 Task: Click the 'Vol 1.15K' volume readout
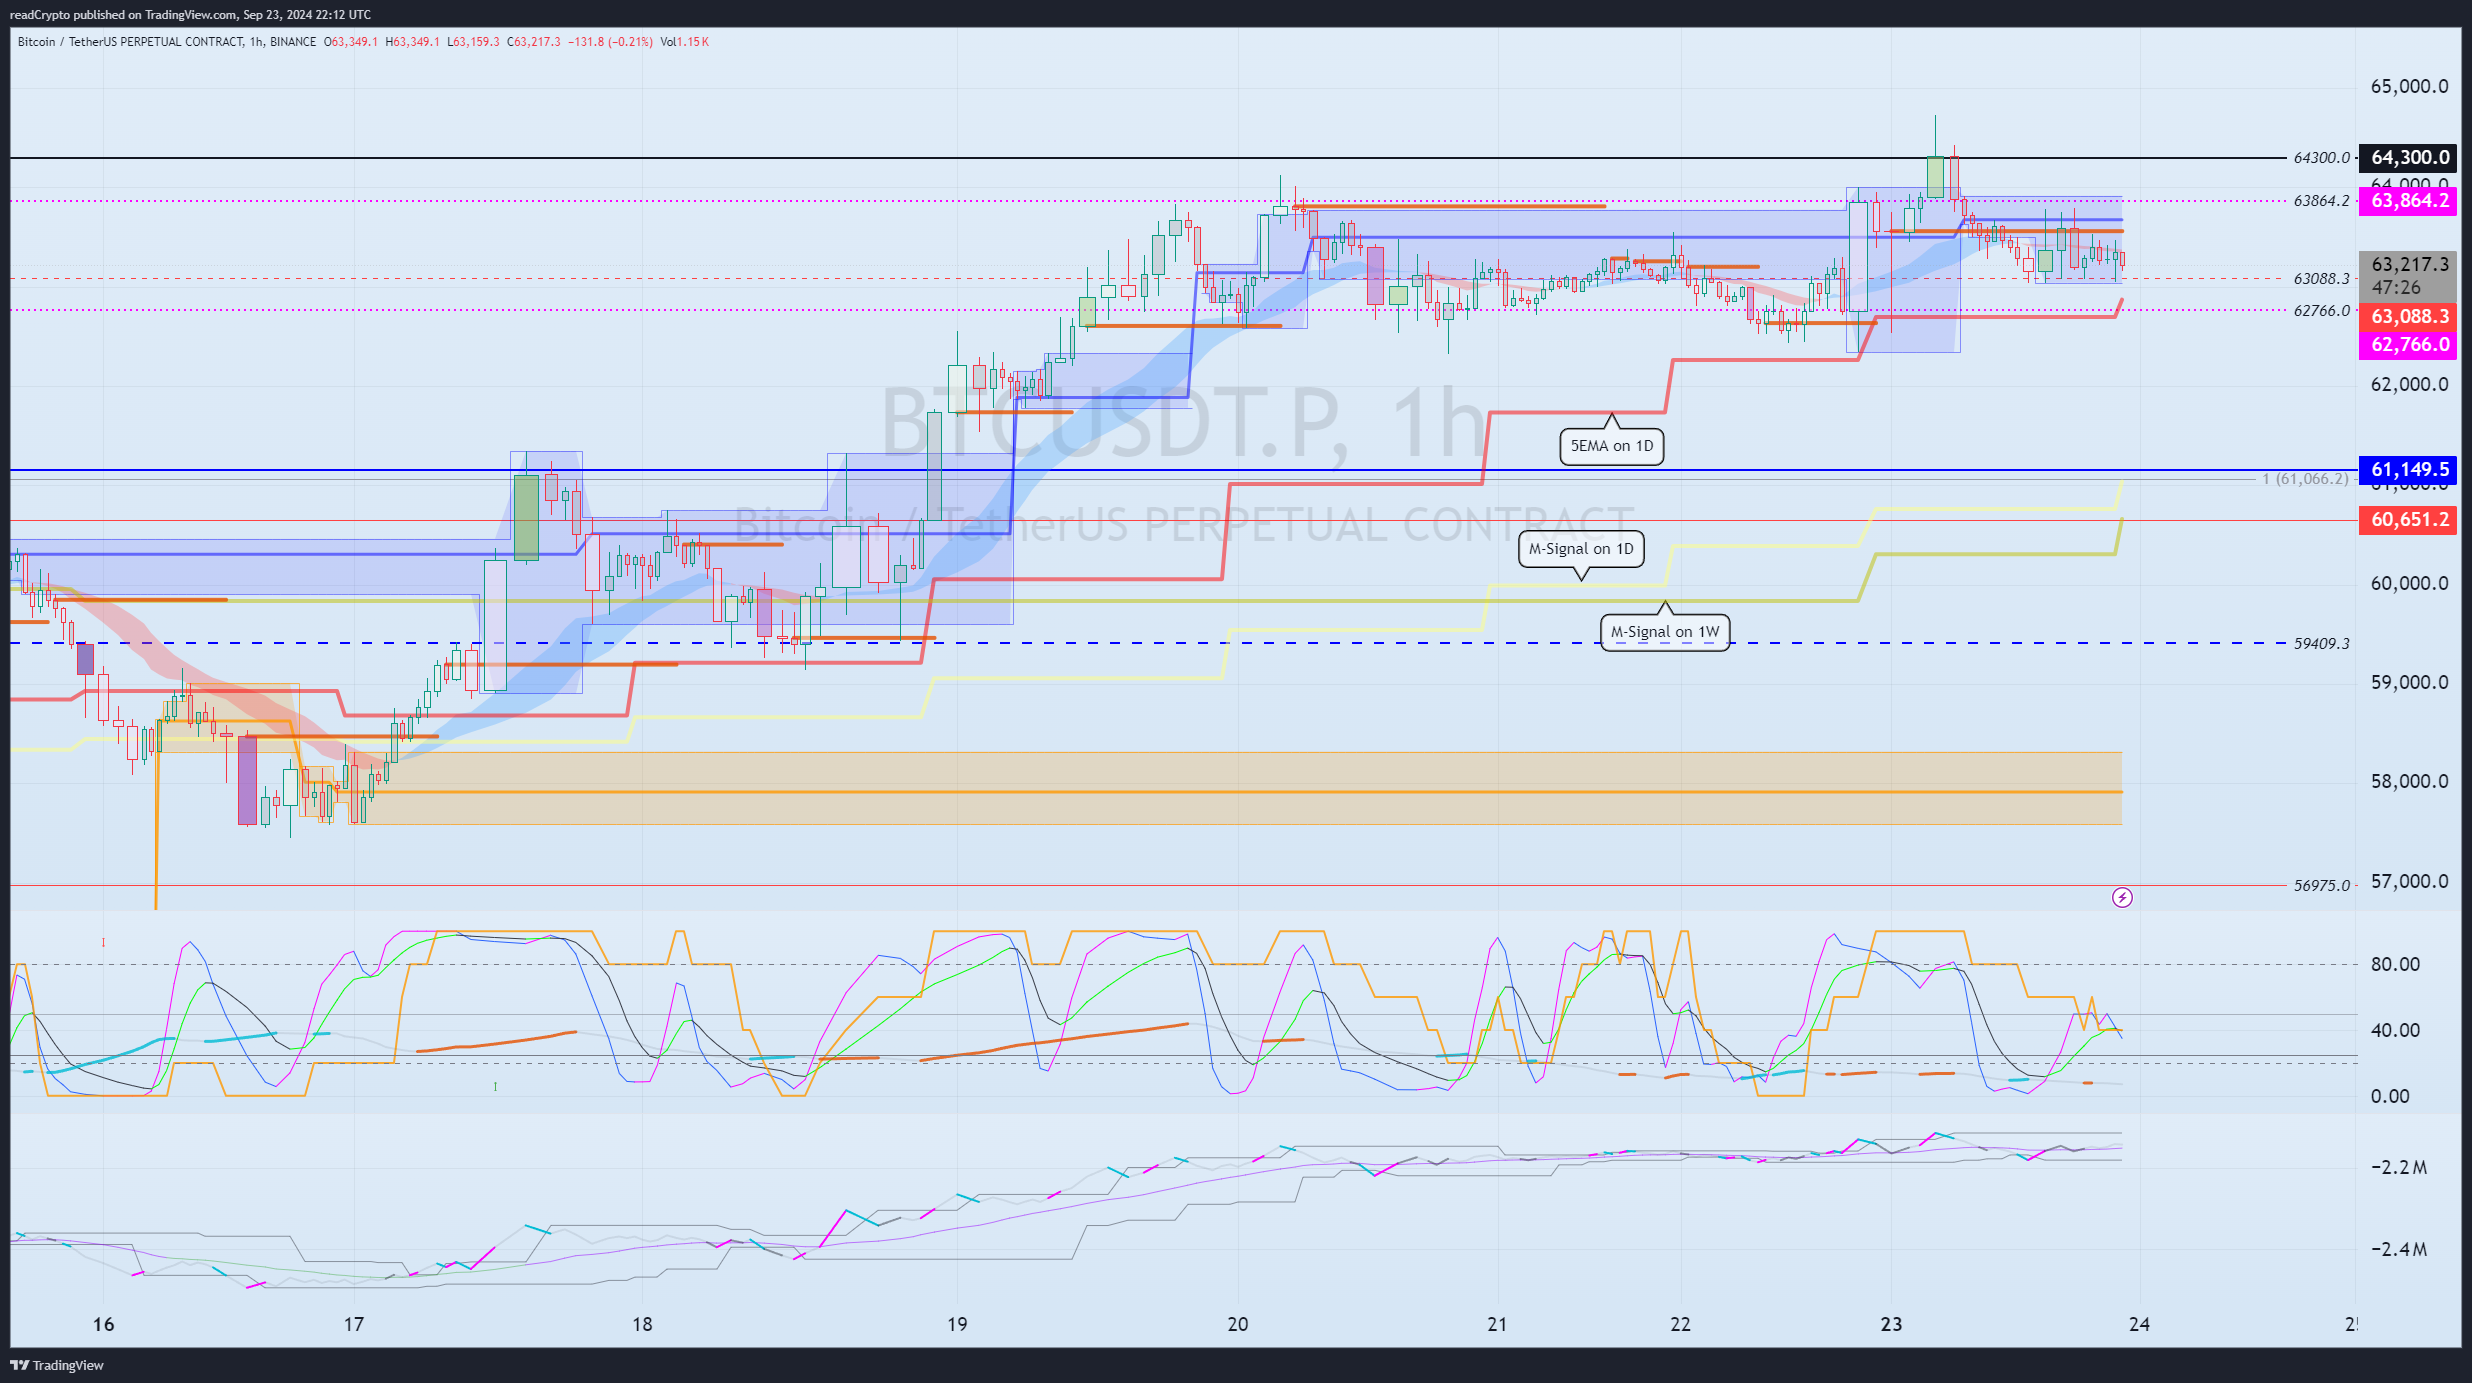click(x=685, y=42)
